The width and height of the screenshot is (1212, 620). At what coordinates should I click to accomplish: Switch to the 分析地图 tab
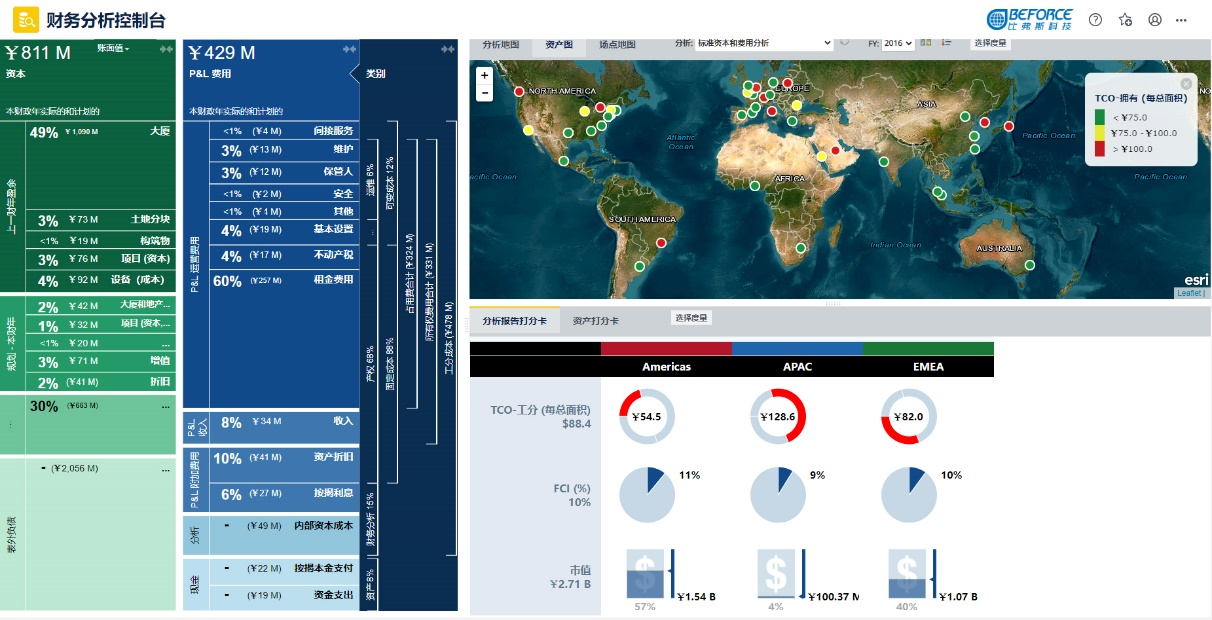click(x=501, y=44)
